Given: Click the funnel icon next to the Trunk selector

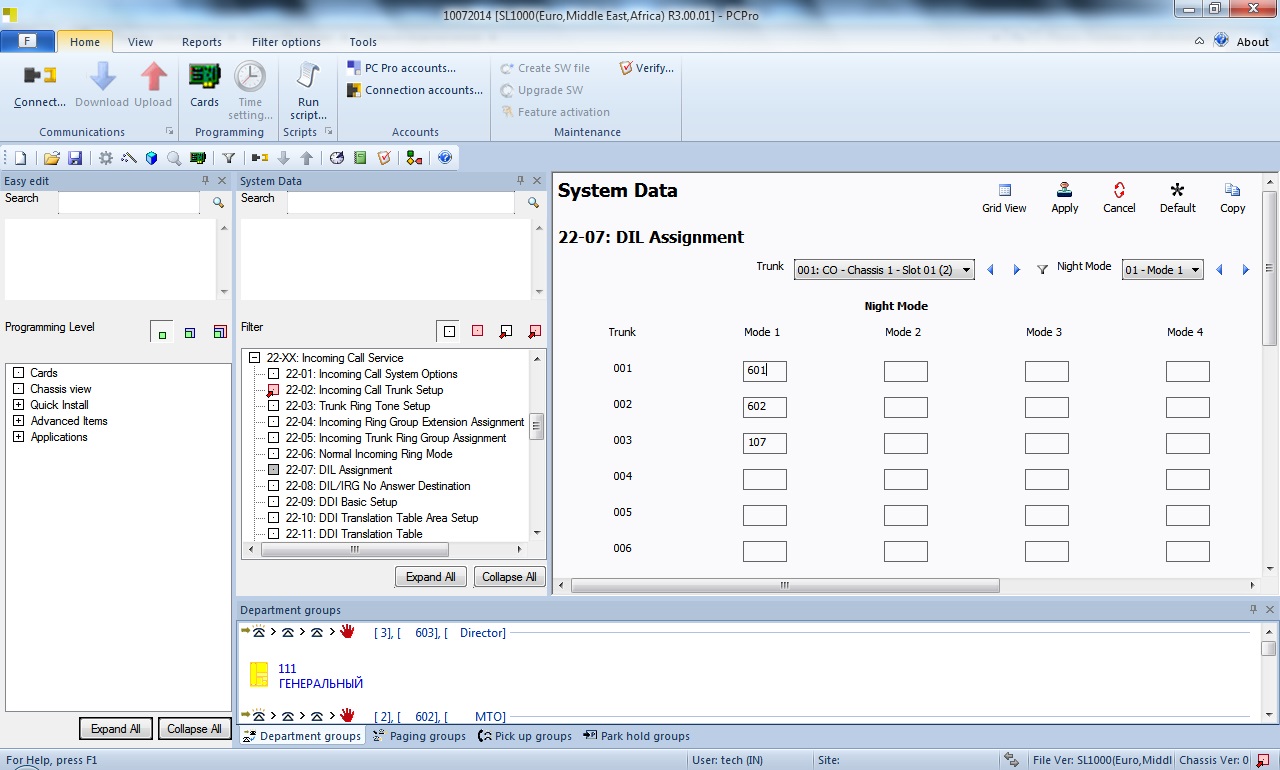Looking at the screenshot, I should pos(1042,270).
